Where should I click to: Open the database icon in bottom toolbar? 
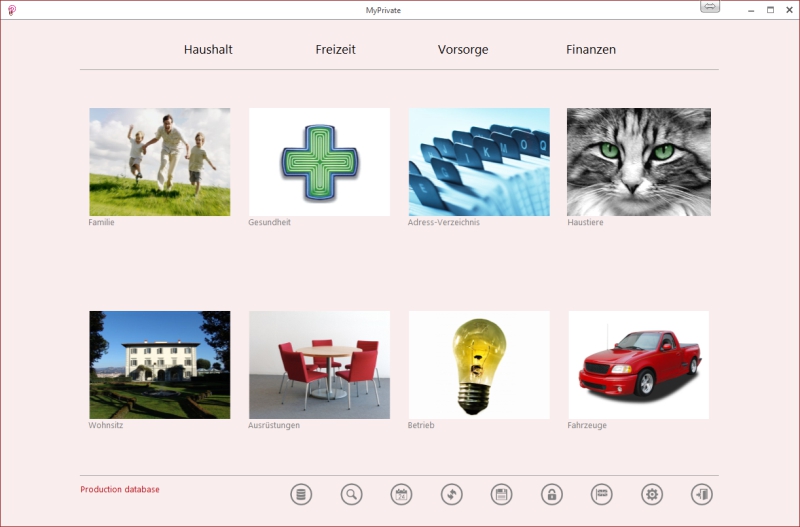pos(301,494)
